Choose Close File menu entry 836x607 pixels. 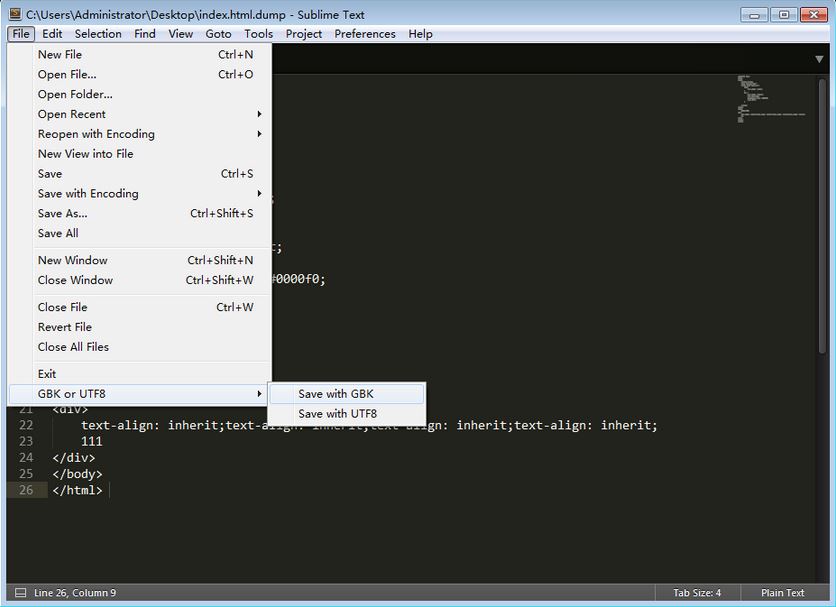pos(140,307)
